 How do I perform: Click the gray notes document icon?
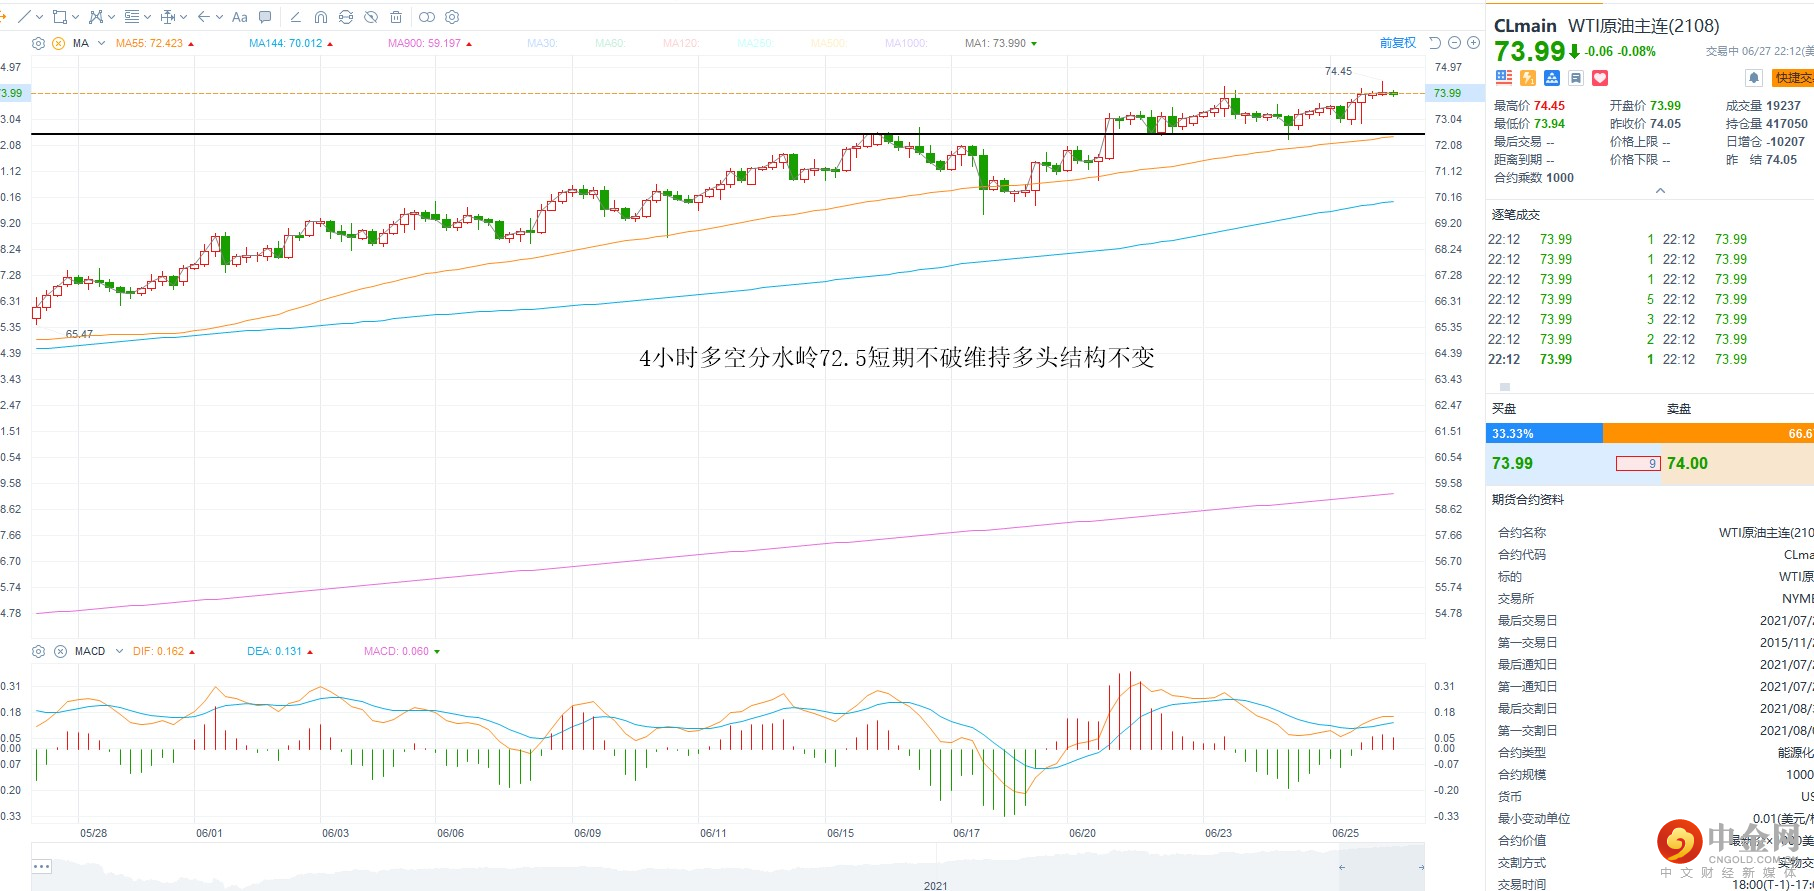[1576, 78]
